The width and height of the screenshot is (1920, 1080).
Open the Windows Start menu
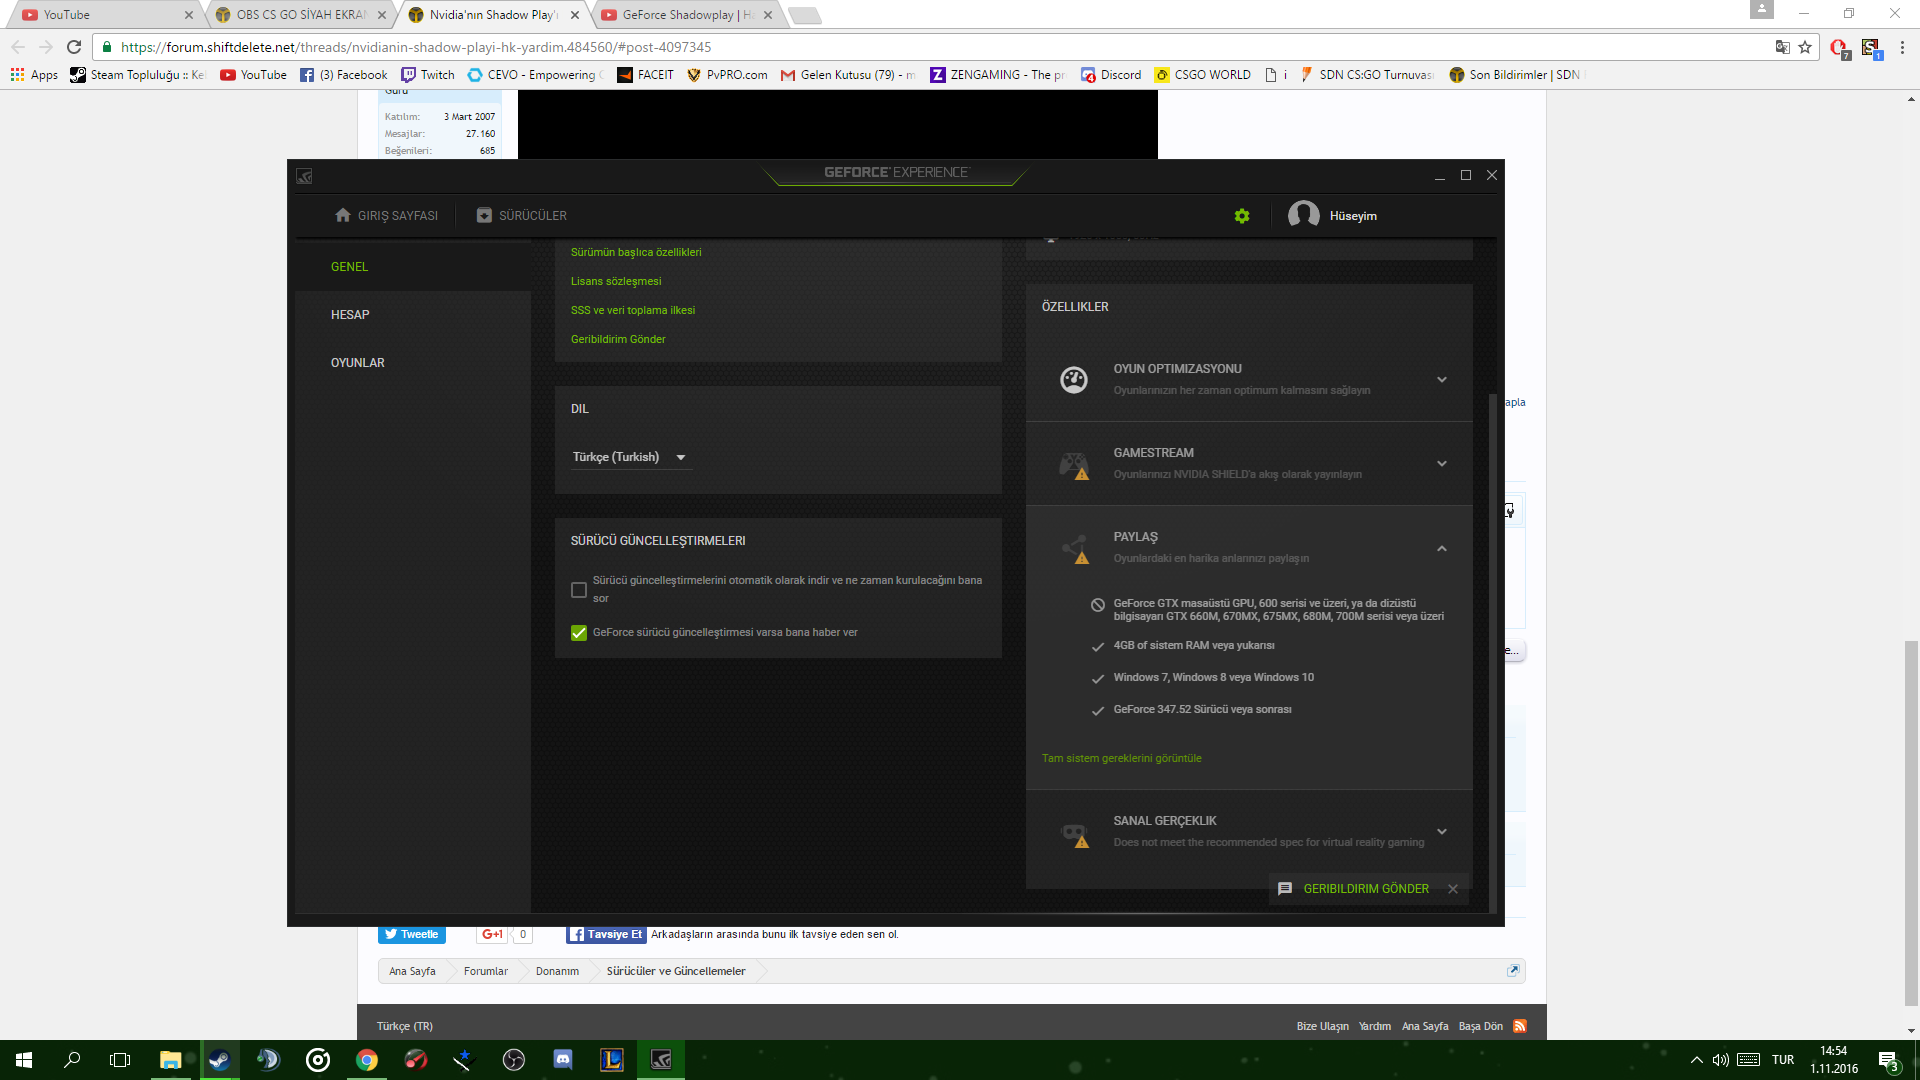(24, 1060)
